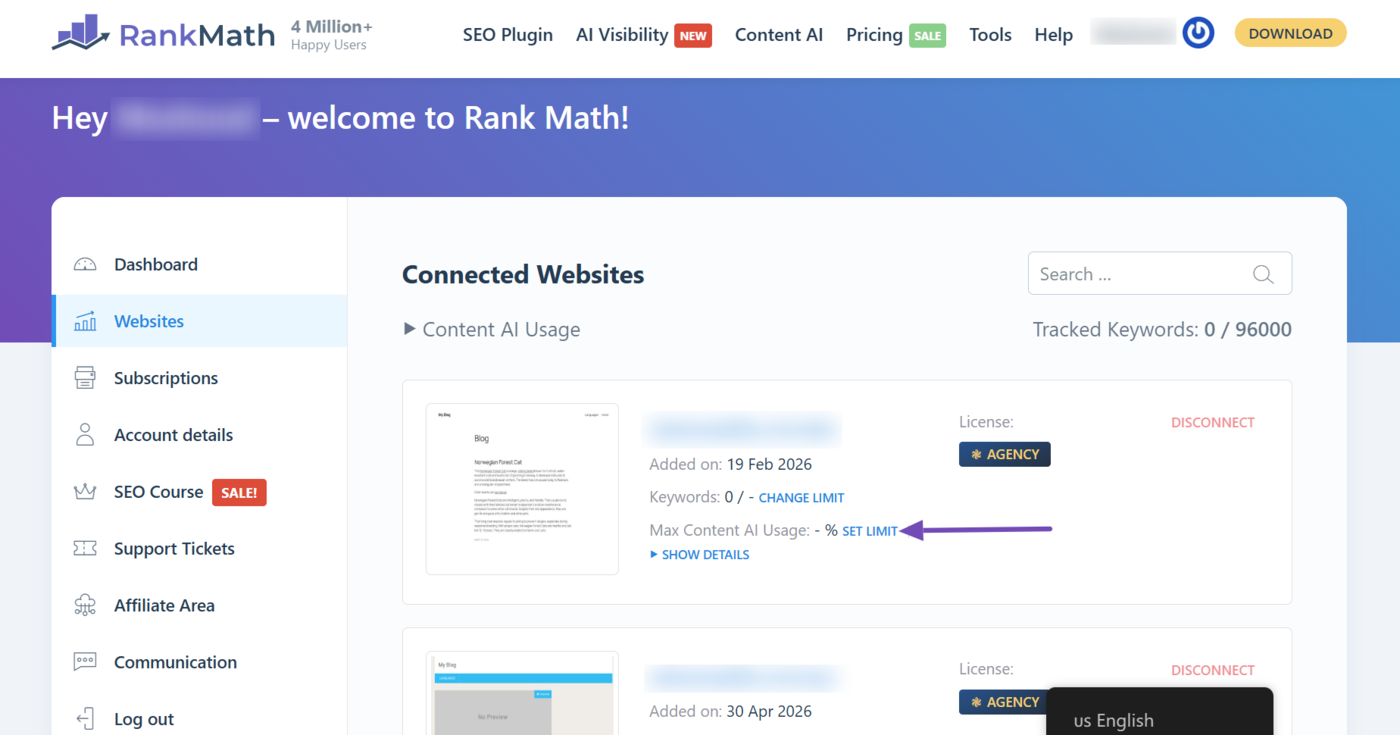
Task: Click the Websites bar chart icon
Action: 85,321
